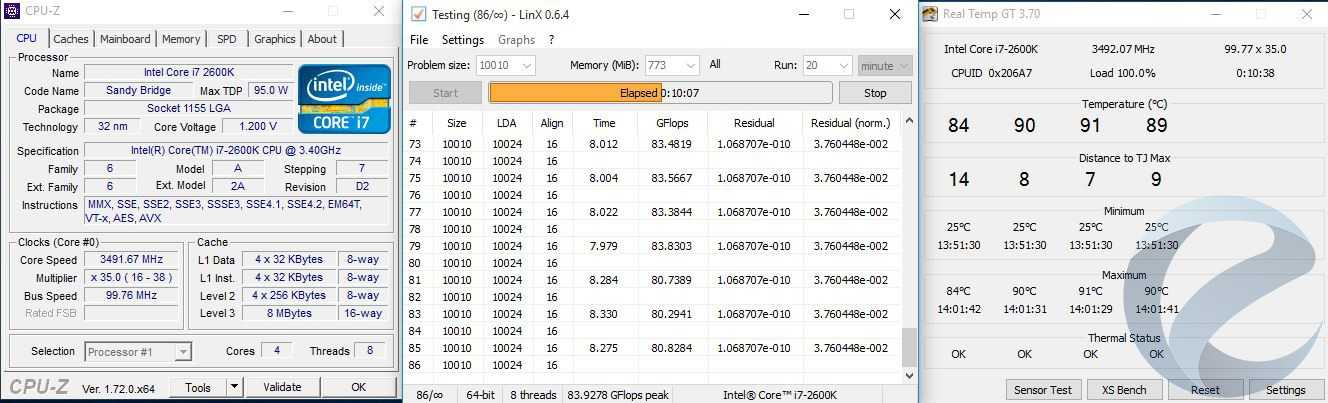
Task: Open the Run count dropdown
Action: pyautogui.click(x=840, y=65)
